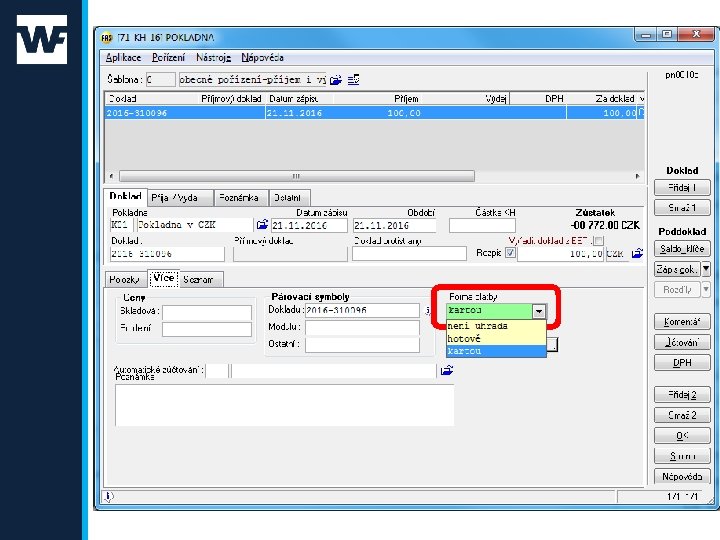
Task: Toggle the Rozpis checkbox
Action: pos(510,253)
